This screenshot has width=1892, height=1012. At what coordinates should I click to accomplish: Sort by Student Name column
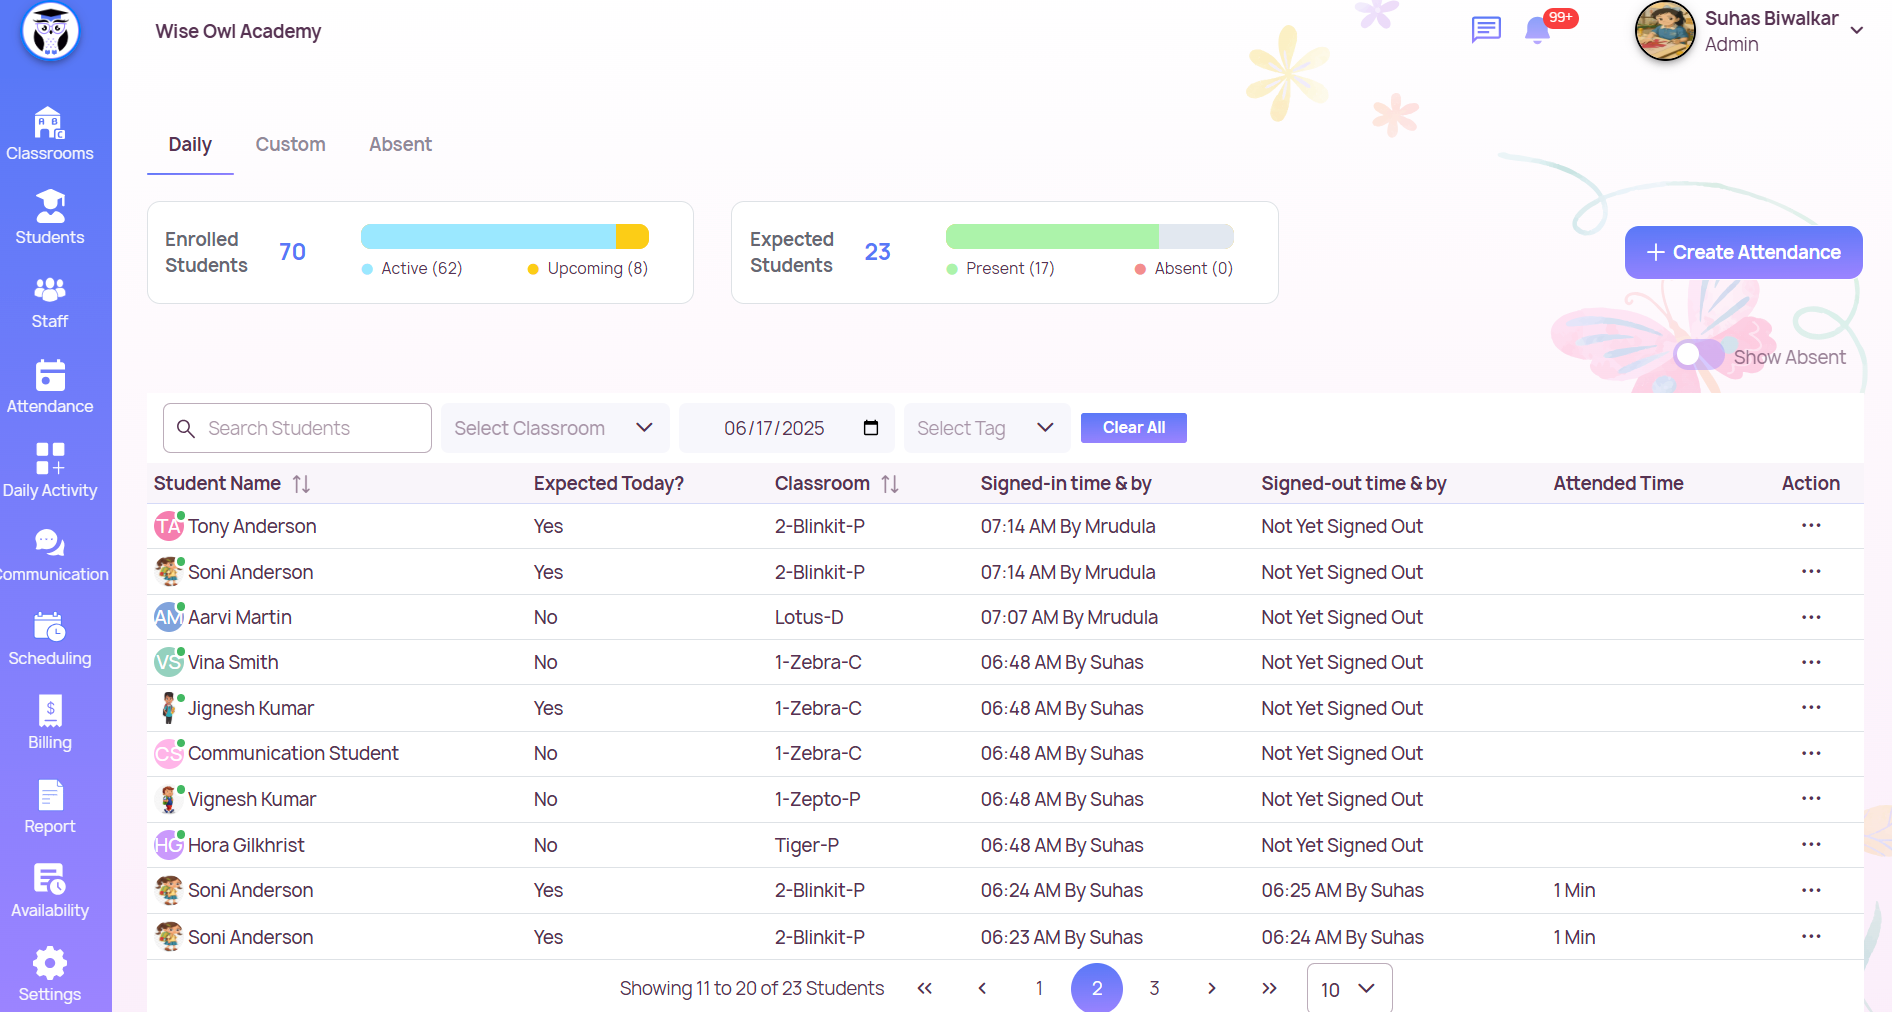pos(301,484)
